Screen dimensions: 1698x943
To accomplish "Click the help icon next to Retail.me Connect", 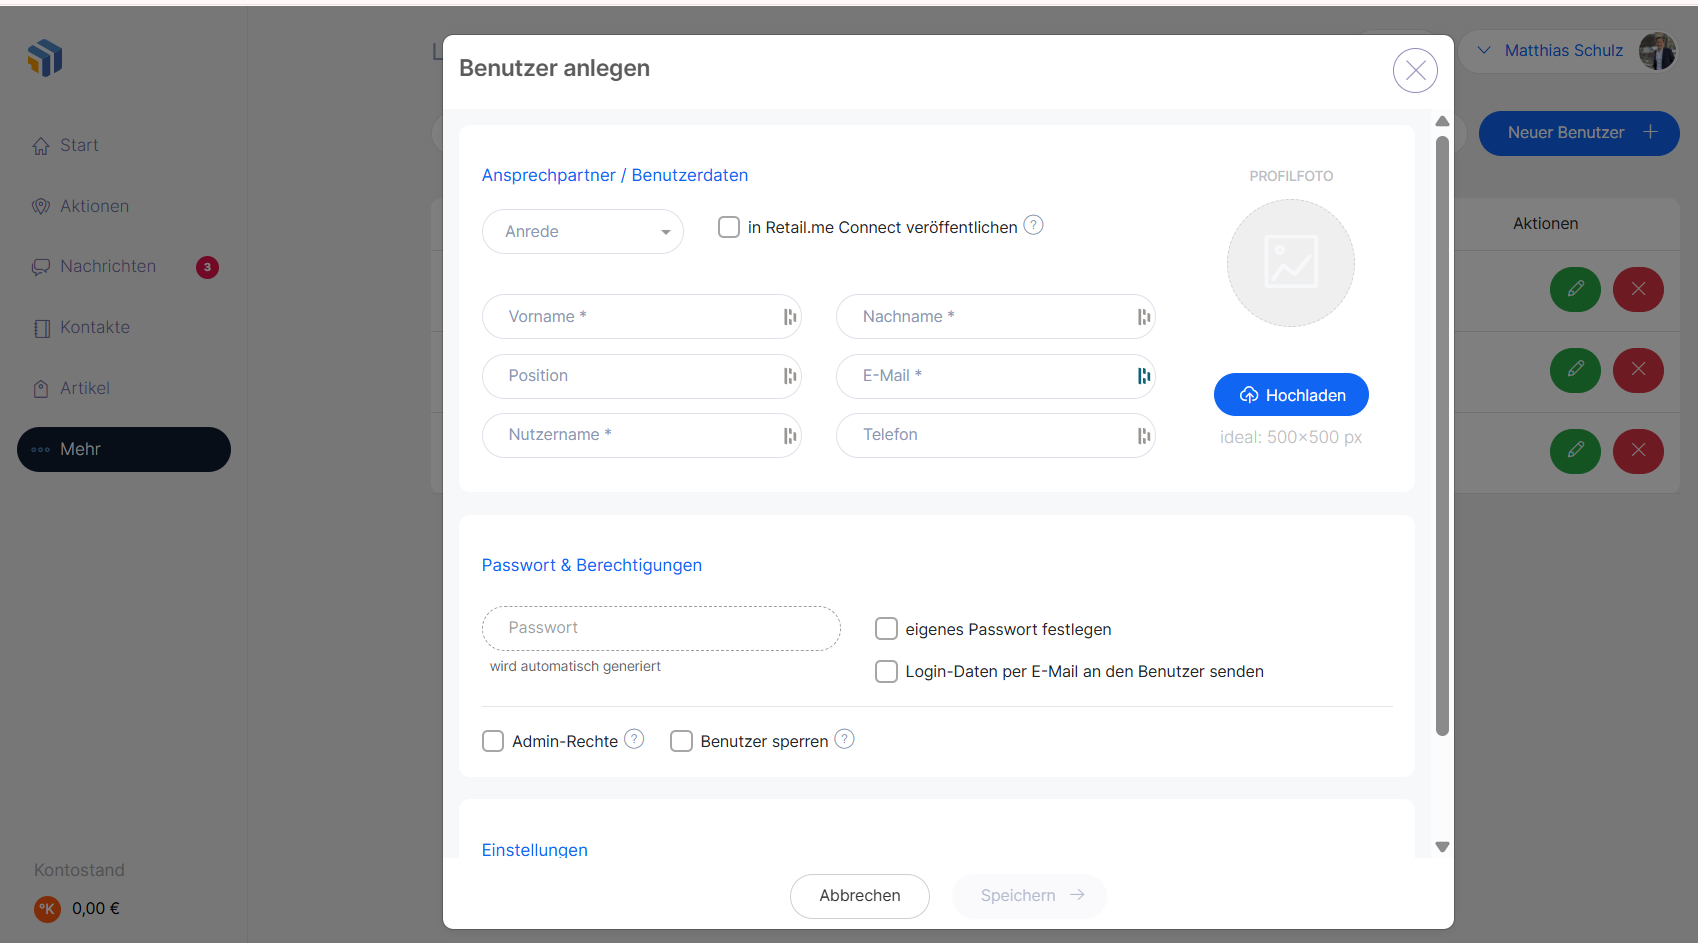I will 1033,226.
